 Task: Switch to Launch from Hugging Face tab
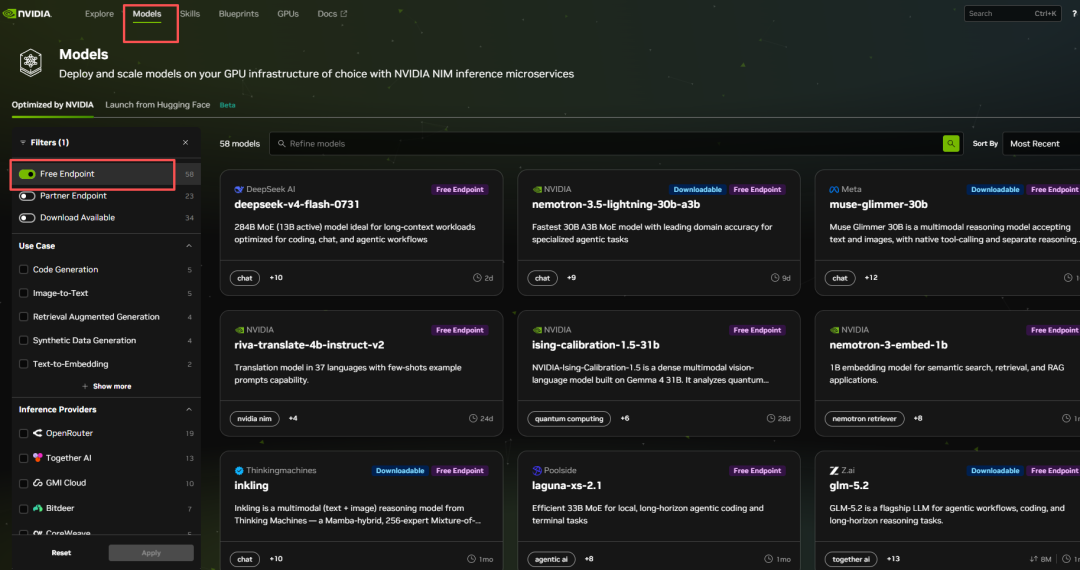tap(158, 105)
